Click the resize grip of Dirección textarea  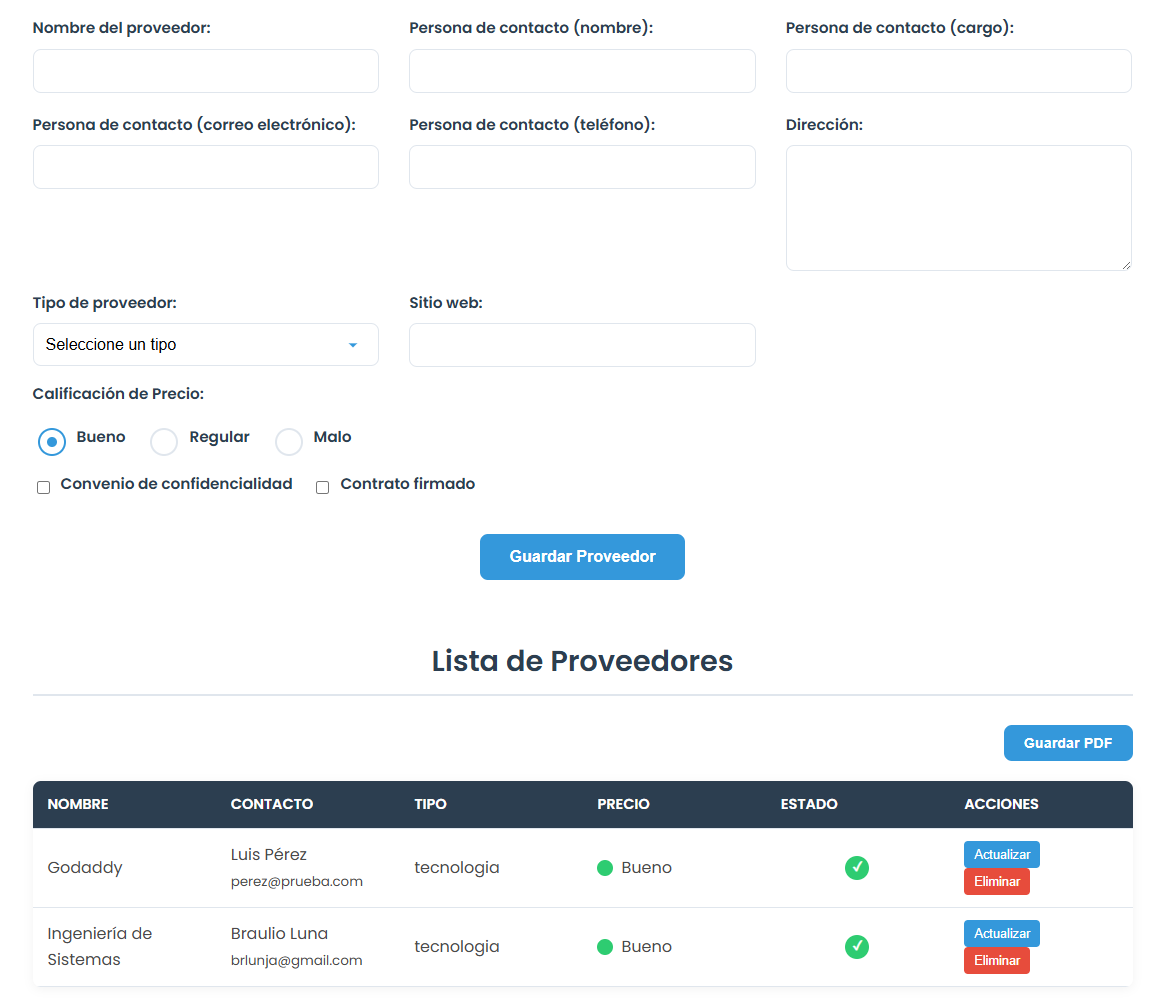(x=1126, y=265)
